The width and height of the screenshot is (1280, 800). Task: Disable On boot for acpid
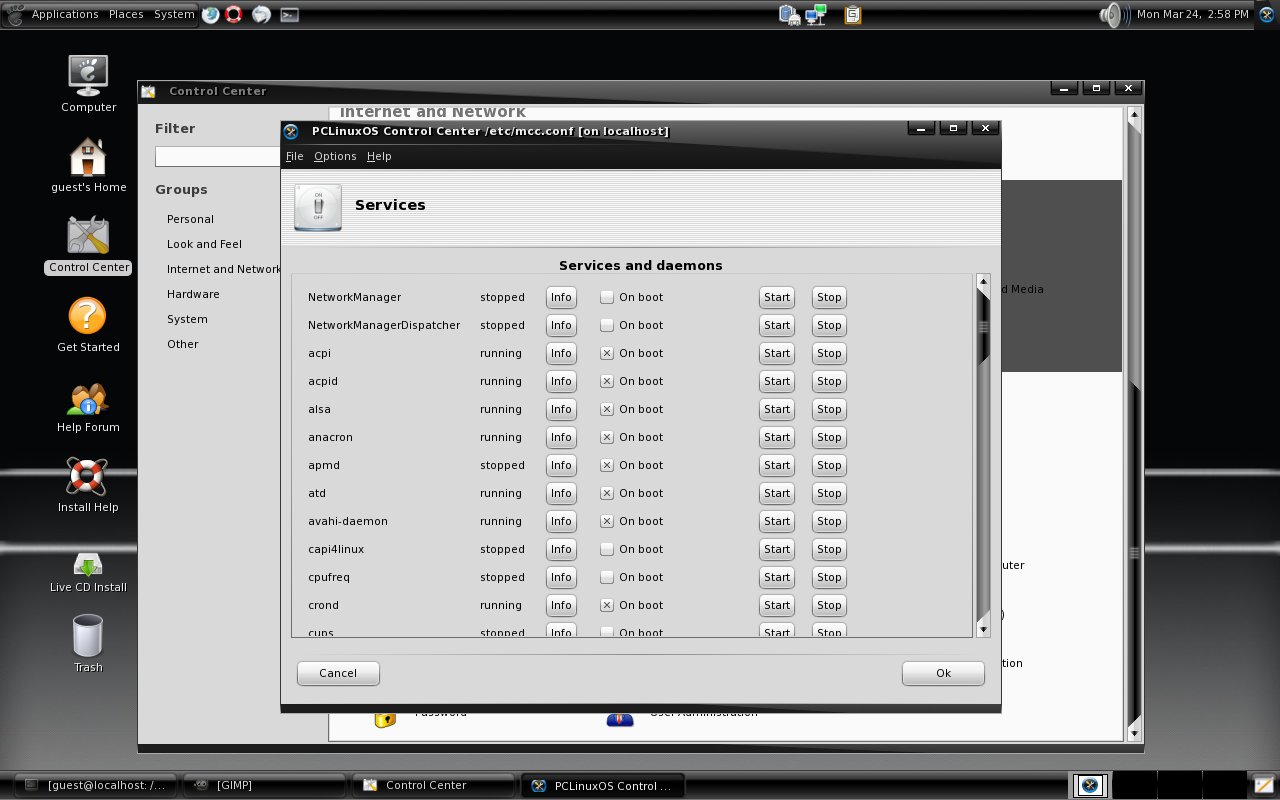pos(607,381)
